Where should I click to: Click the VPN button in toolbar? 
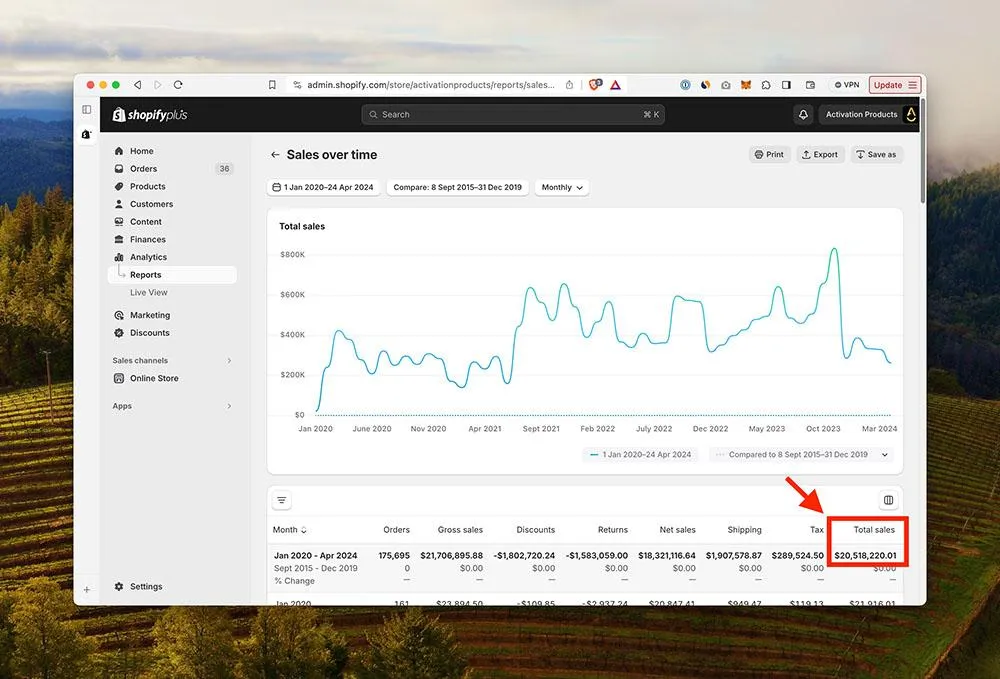(x=848, y=85)
